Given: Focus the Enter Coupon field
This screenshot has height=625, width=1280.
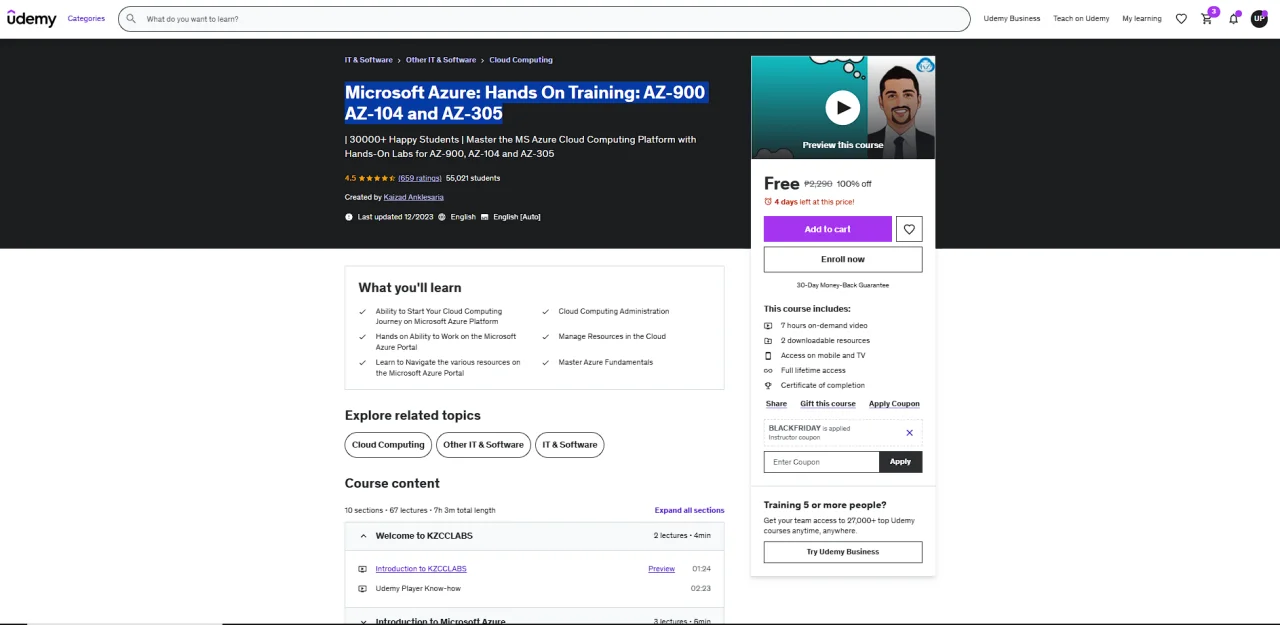Looking at the screenshot, I should (822, 462).
